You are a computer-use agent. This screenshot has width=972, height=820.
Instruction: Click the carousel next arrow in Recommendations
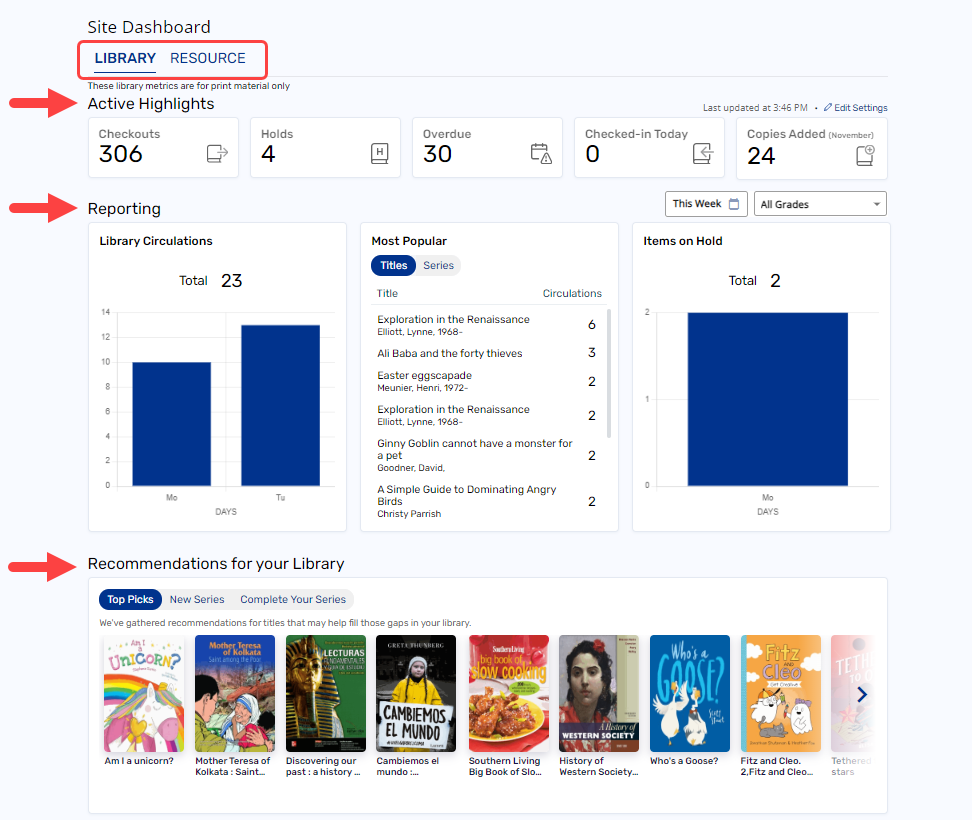coord(862,694)
